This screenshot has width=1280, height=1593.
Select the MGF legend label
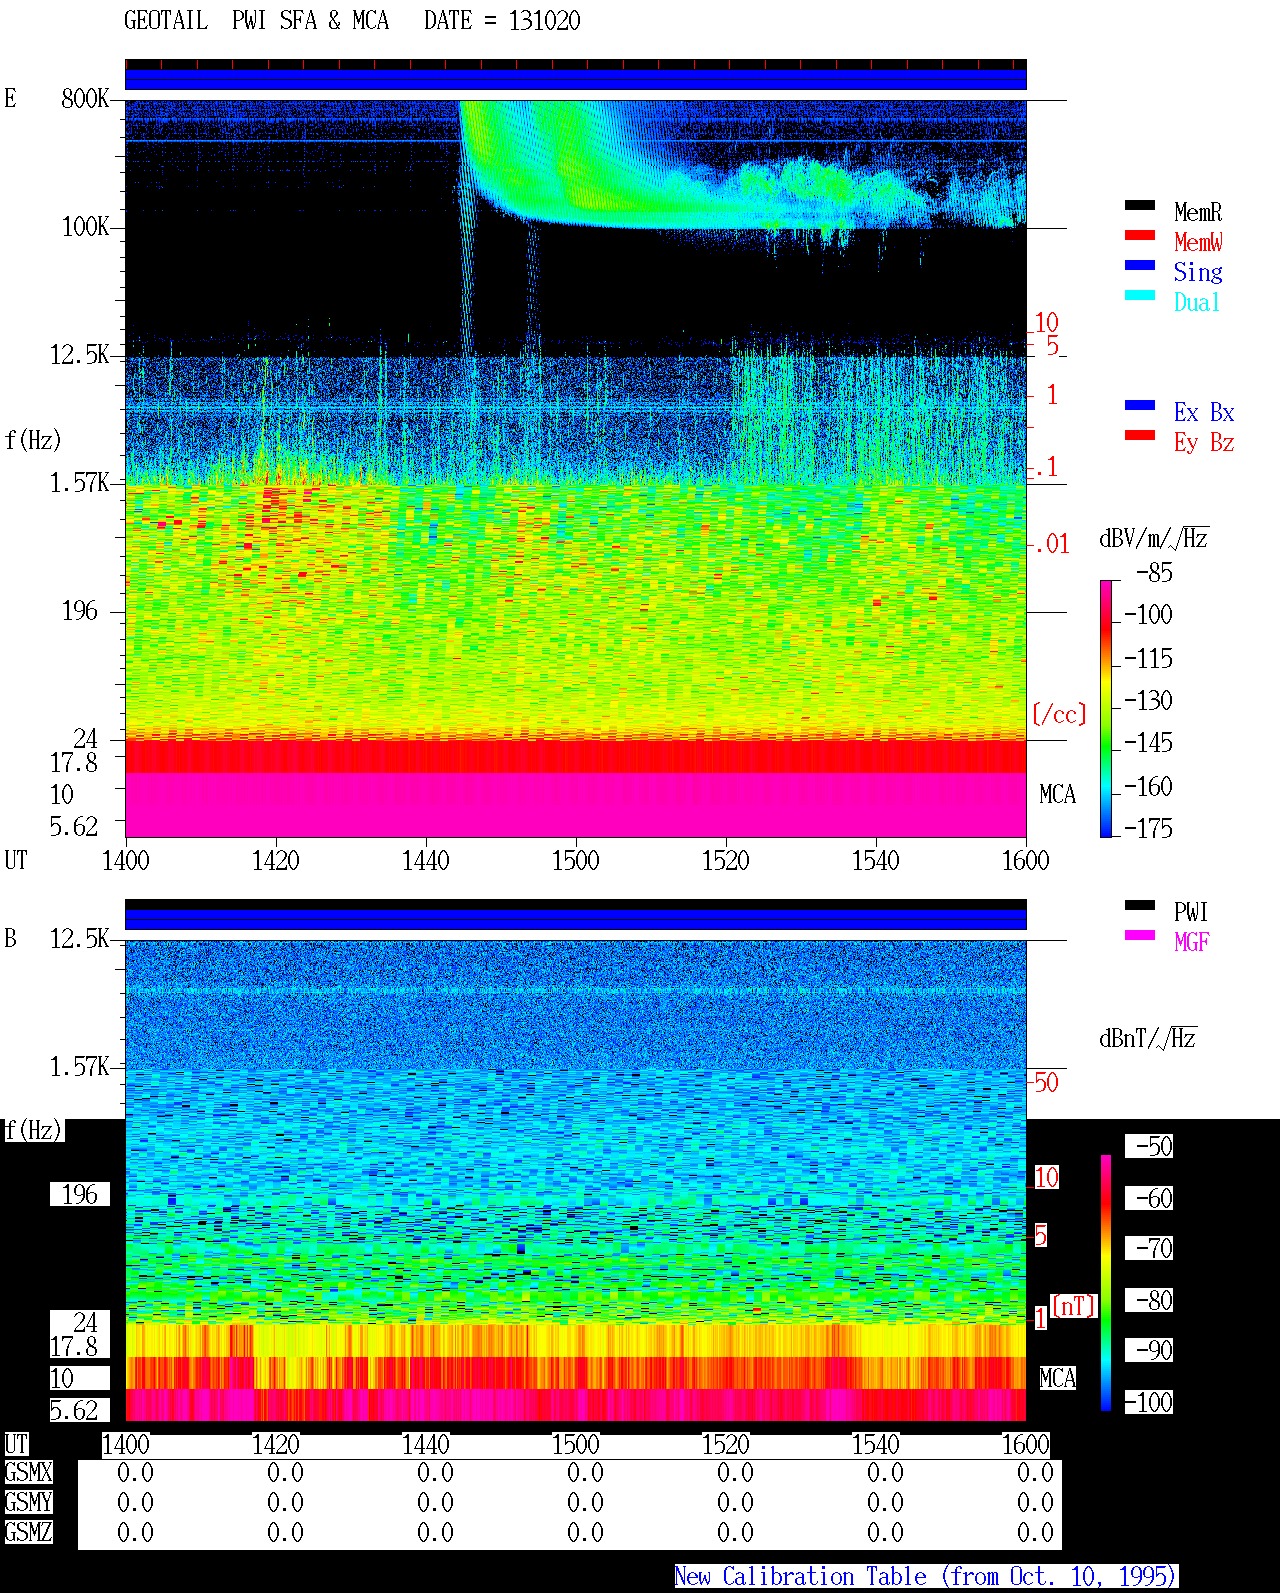point(1192,942)
